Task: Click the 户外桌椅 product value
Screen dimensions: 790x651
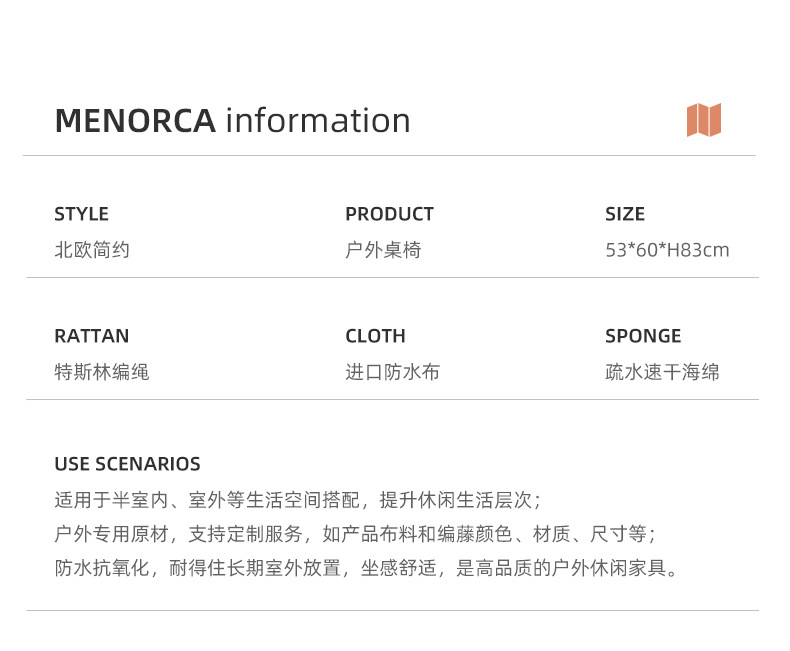Action: click(383, 250)
